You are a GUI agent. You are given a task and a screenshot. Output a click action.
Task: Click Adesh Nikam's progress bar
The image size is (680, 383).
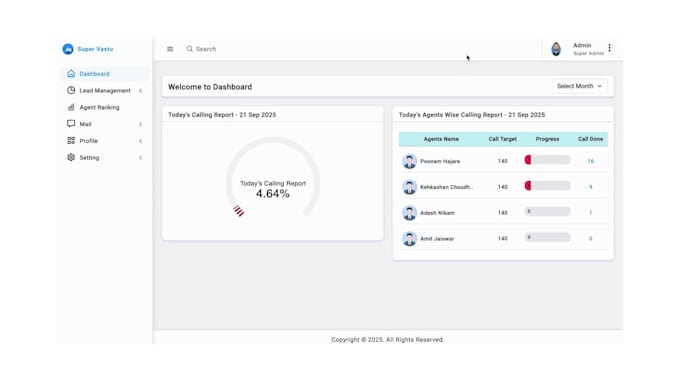547,211
